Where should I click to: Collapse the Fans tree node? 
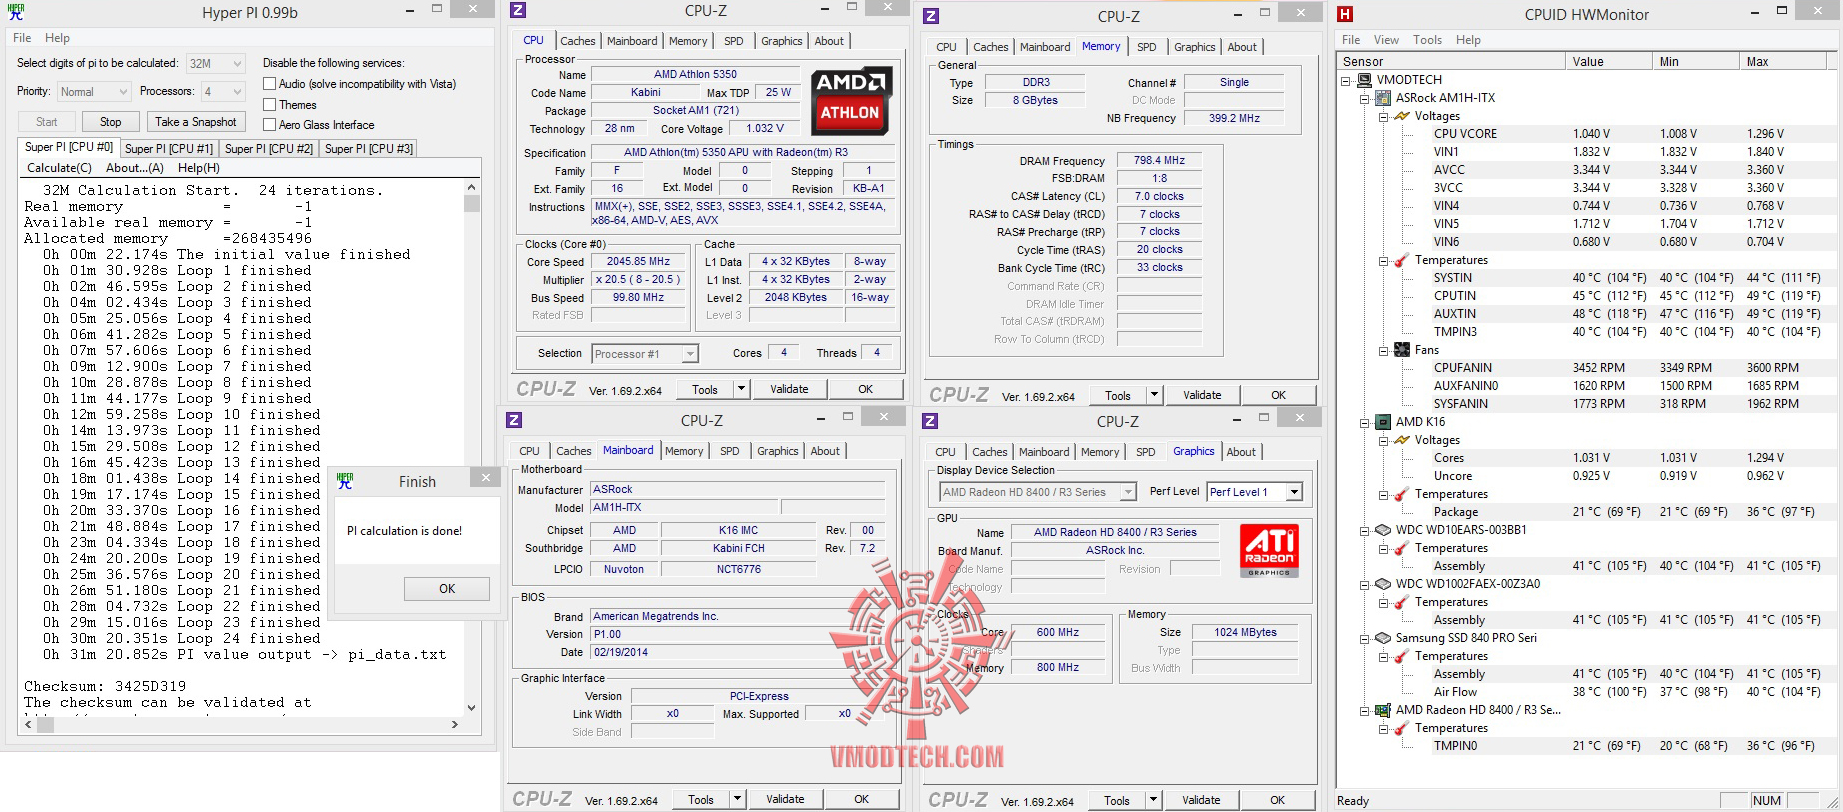(1384, 350)
